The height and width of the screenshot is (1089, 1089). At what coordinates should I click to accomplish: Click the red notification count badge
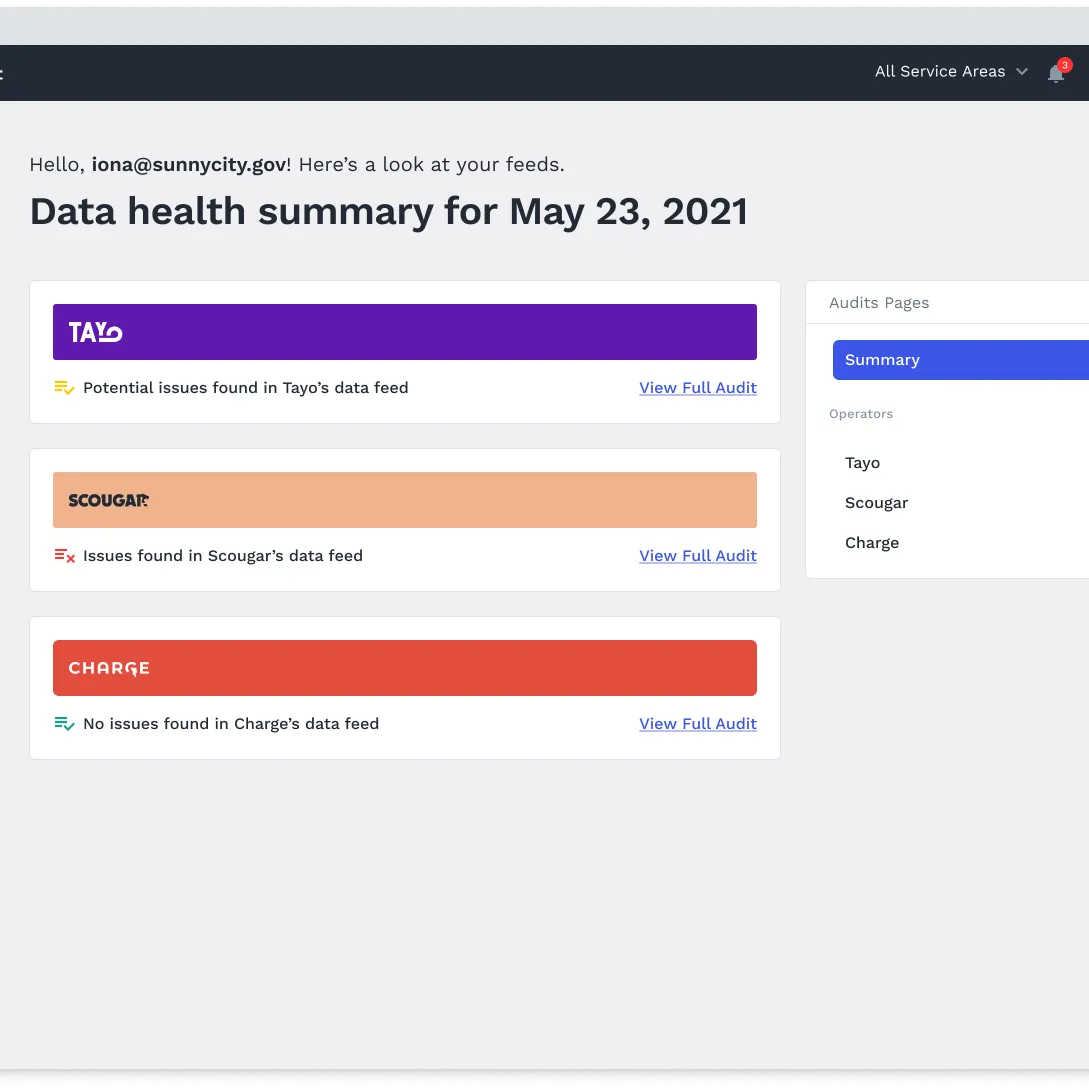(1065, 65)
